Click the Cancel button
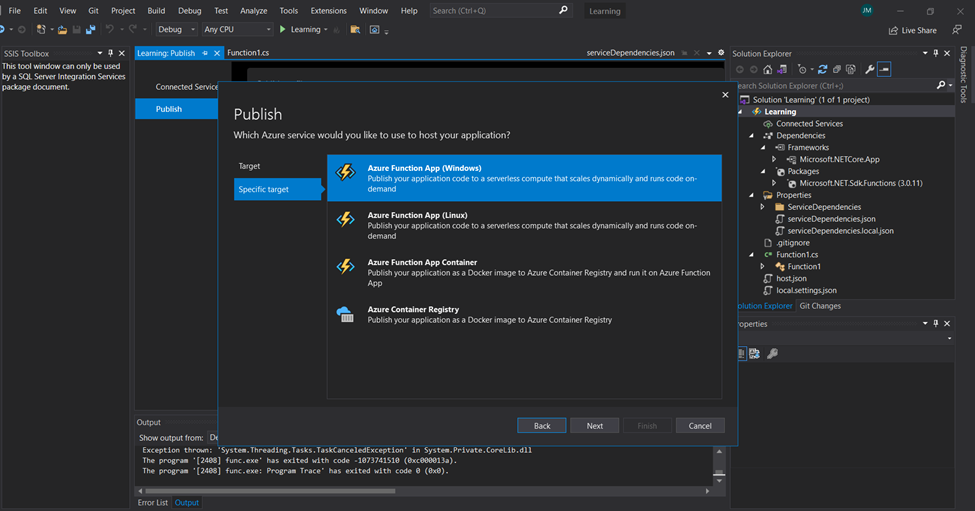Image resolution: width=975 pixels, height=511 pixels. (700, 426)
